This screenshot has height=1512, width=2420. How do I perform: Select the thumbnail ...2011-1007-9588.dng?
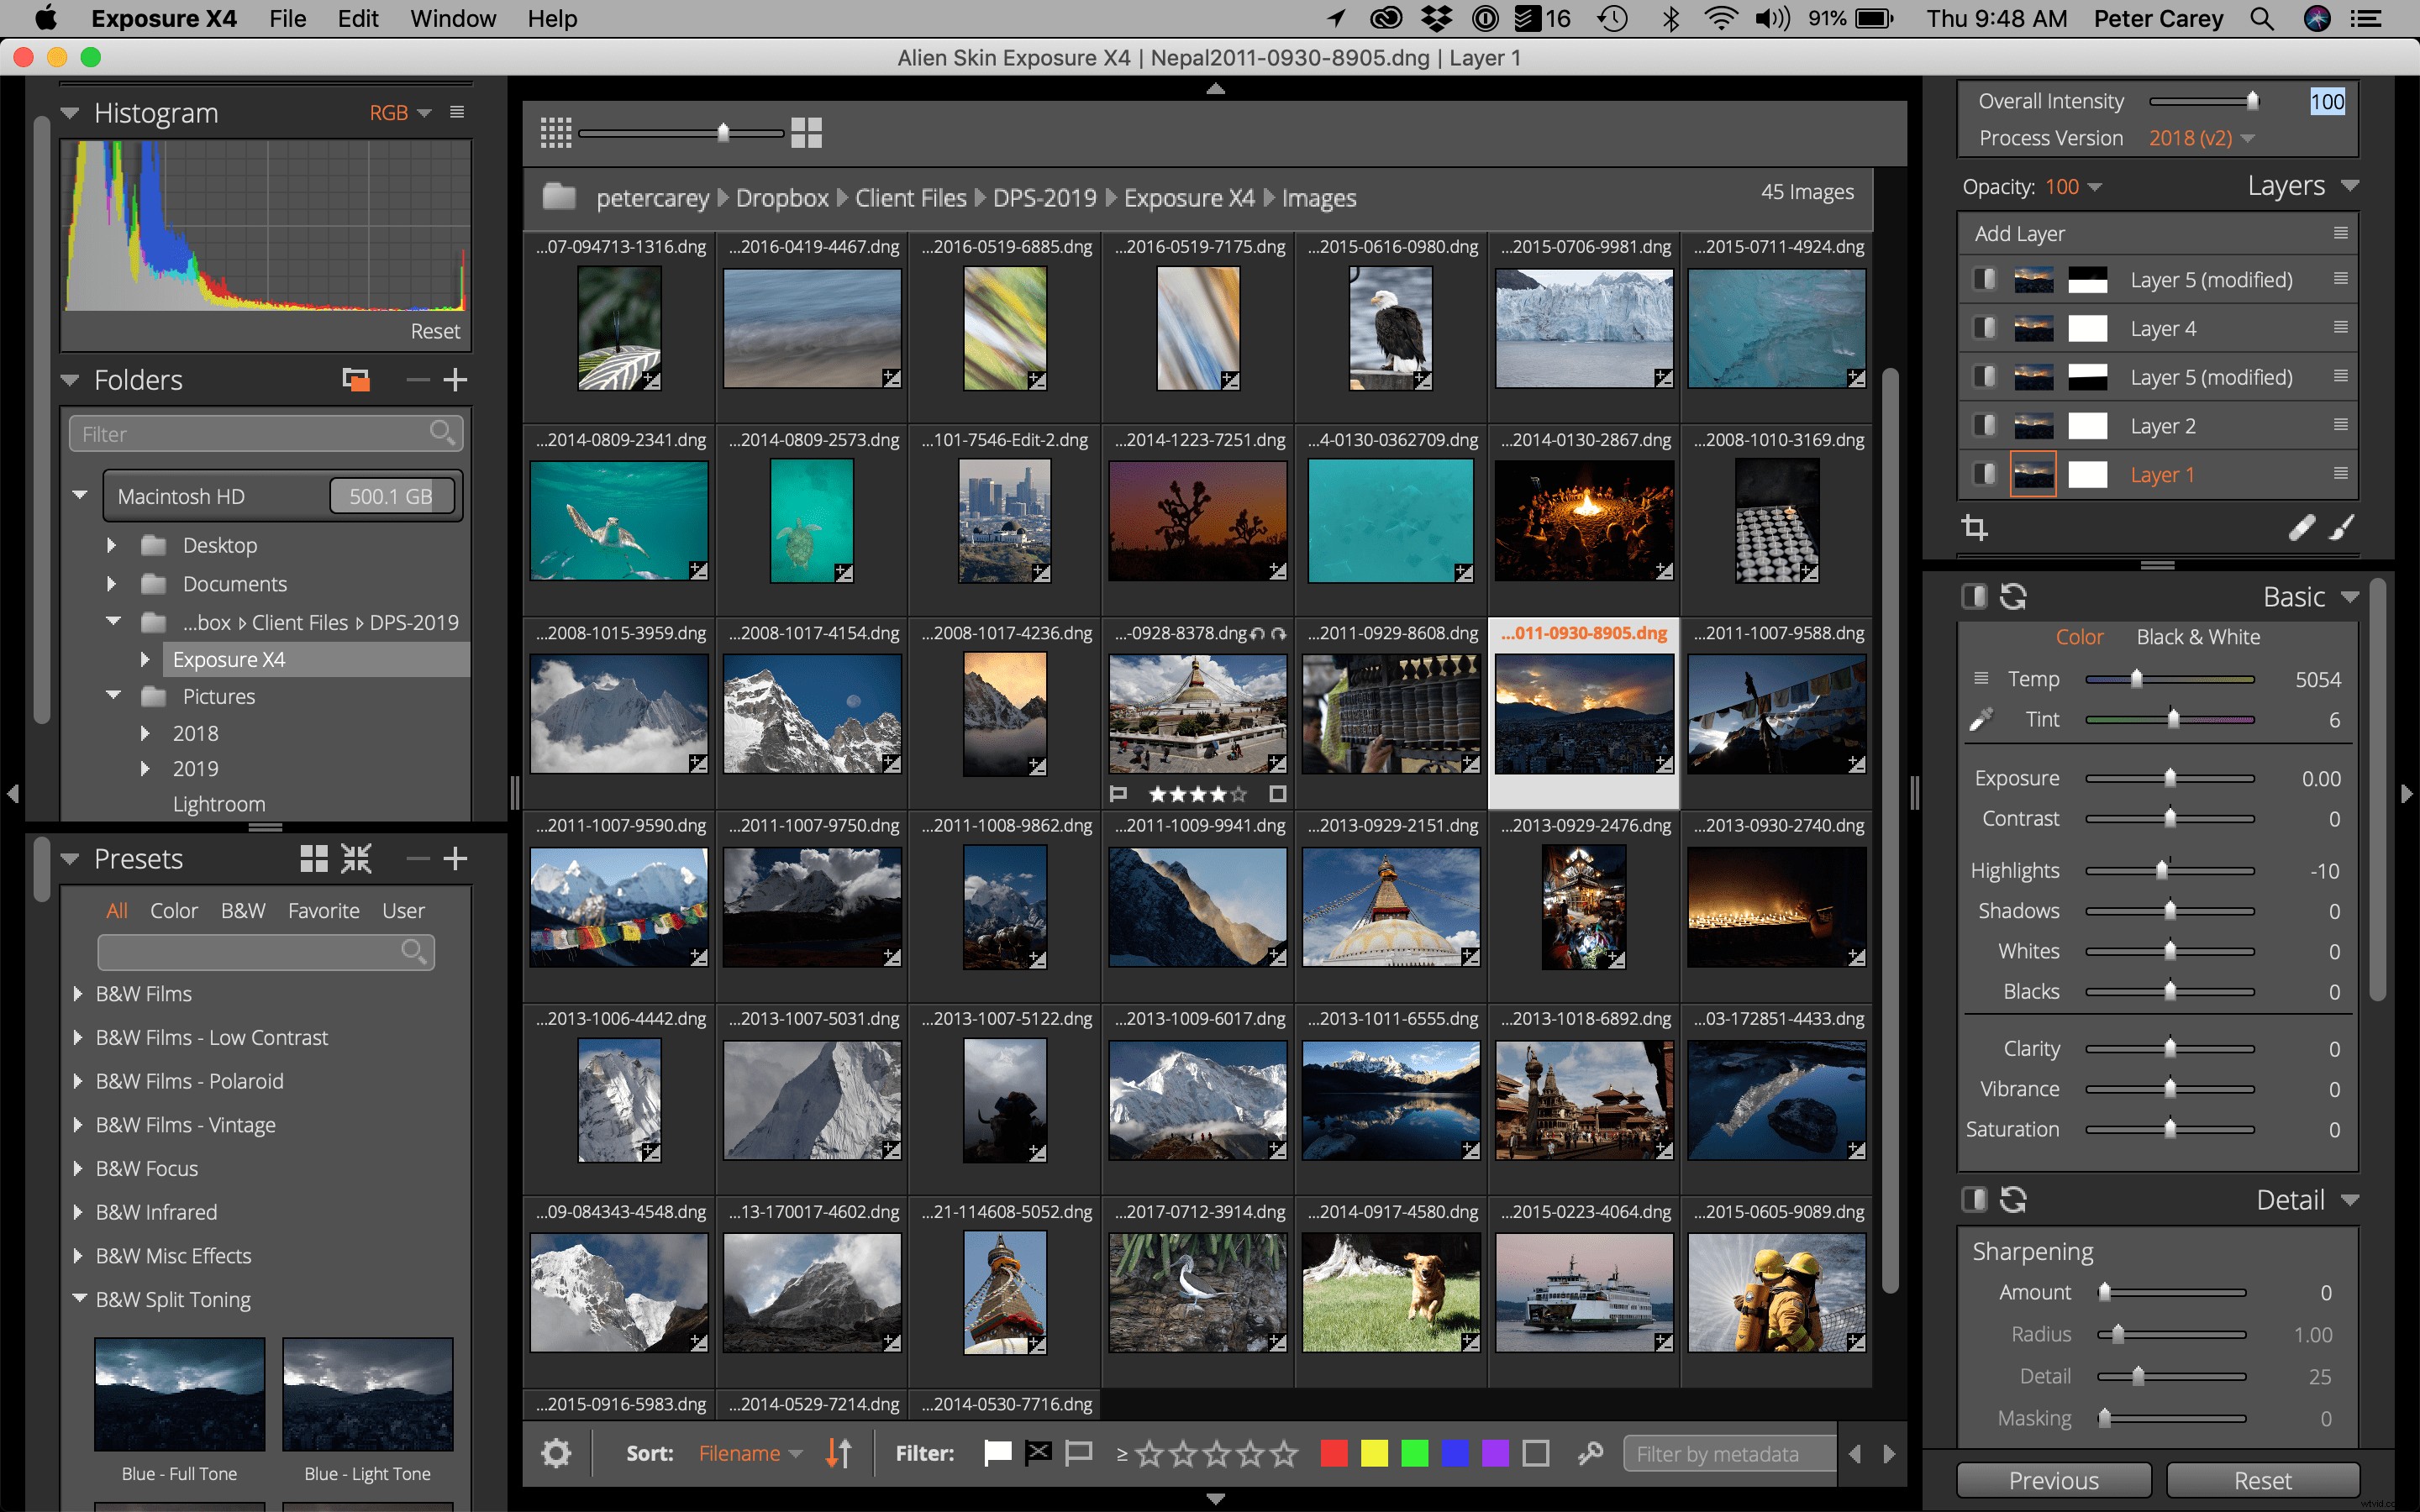(x=1776, y=713)
